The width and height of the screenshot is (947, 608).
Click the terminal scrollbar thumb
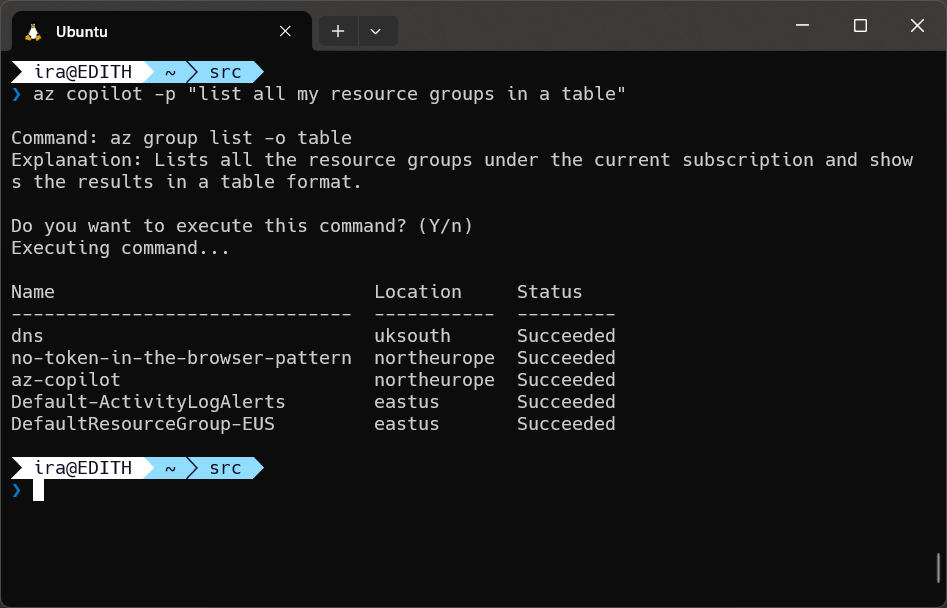click(x=939, y=568)
